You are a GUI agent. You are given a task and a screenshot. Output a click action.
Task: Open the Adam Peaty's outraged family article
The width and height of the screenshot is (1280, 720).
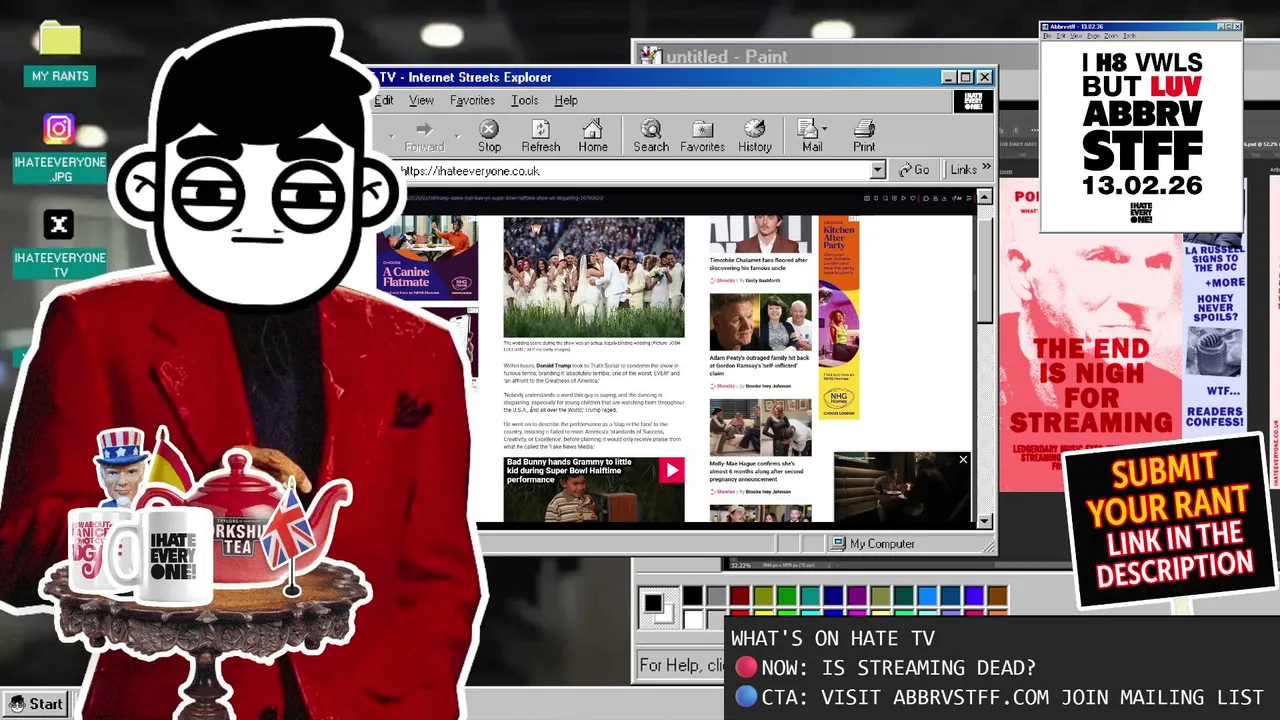click(759, 365)
